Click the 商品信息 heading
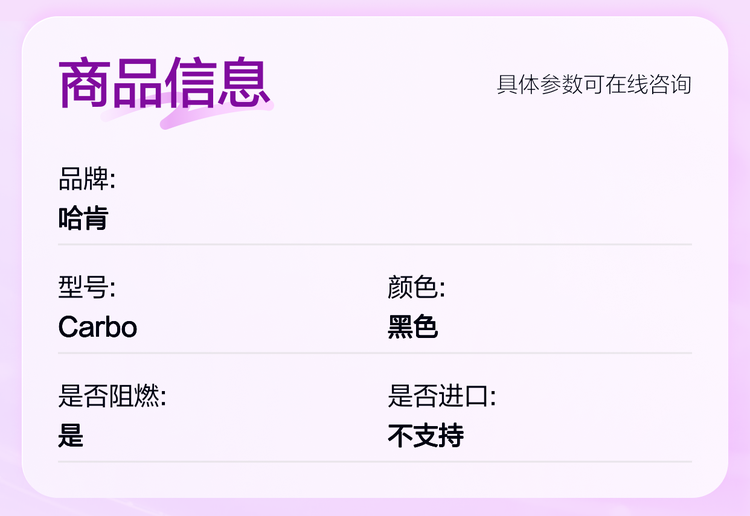 tap(165, 83)
